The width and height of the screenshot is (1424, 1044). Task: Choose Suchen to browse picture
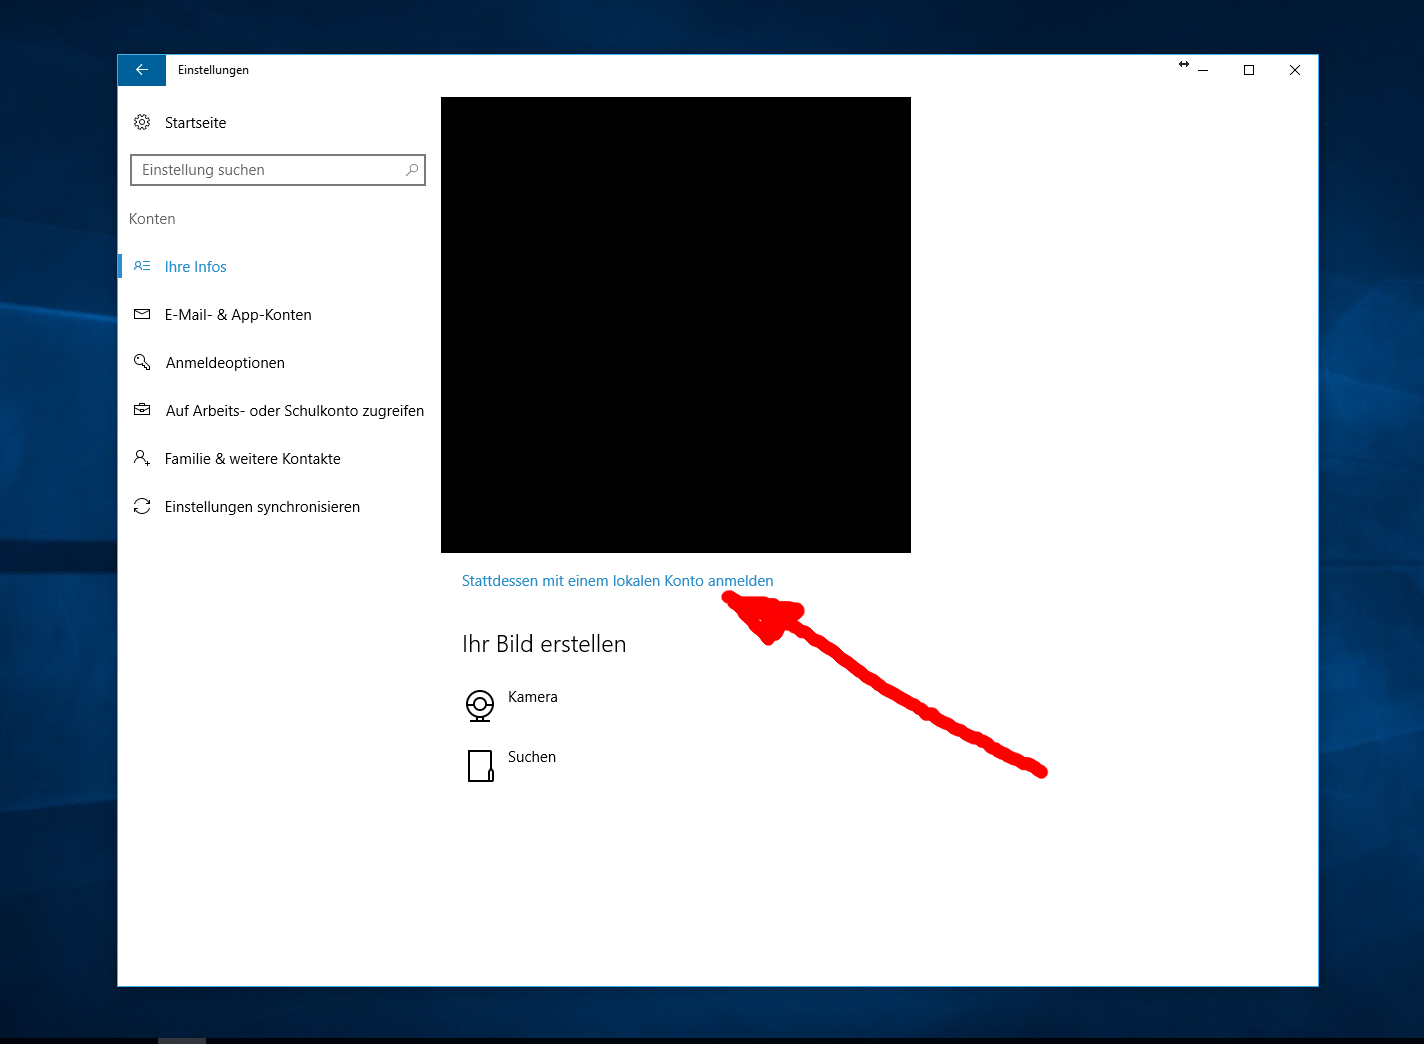pos(532,757)
